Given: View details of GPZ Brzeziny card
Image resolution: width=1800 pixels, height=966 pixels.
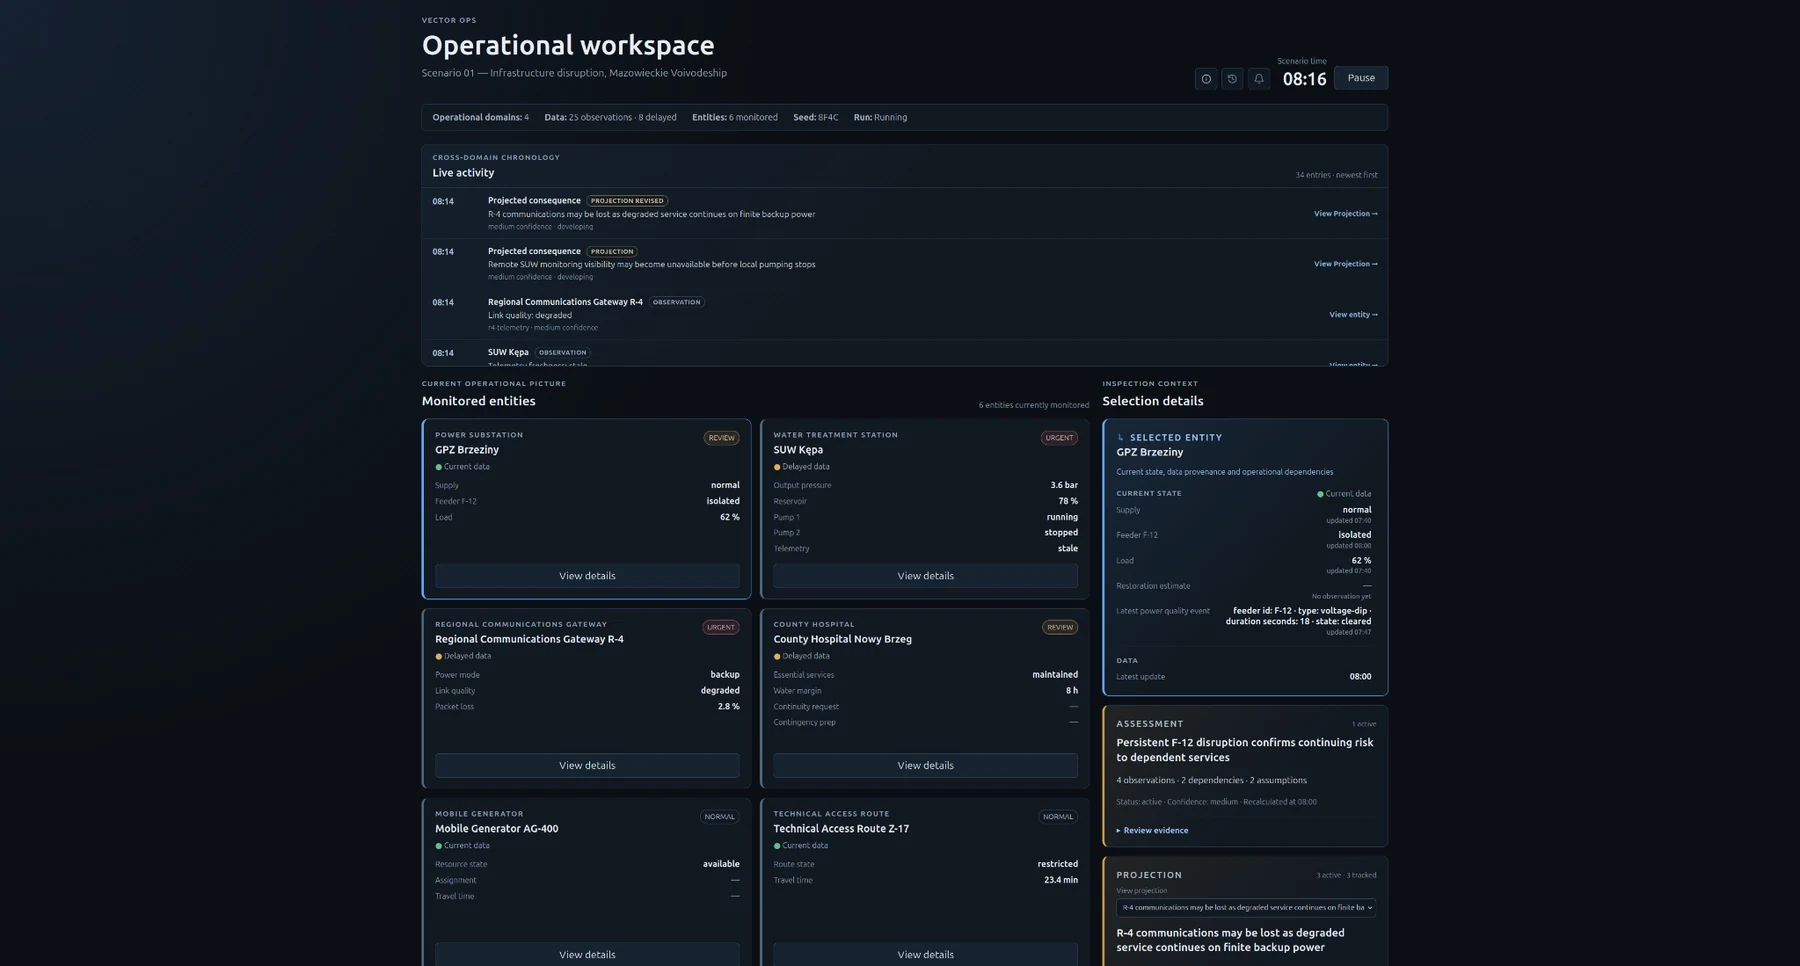Looking at the screenshot, I should pos(587,576).
